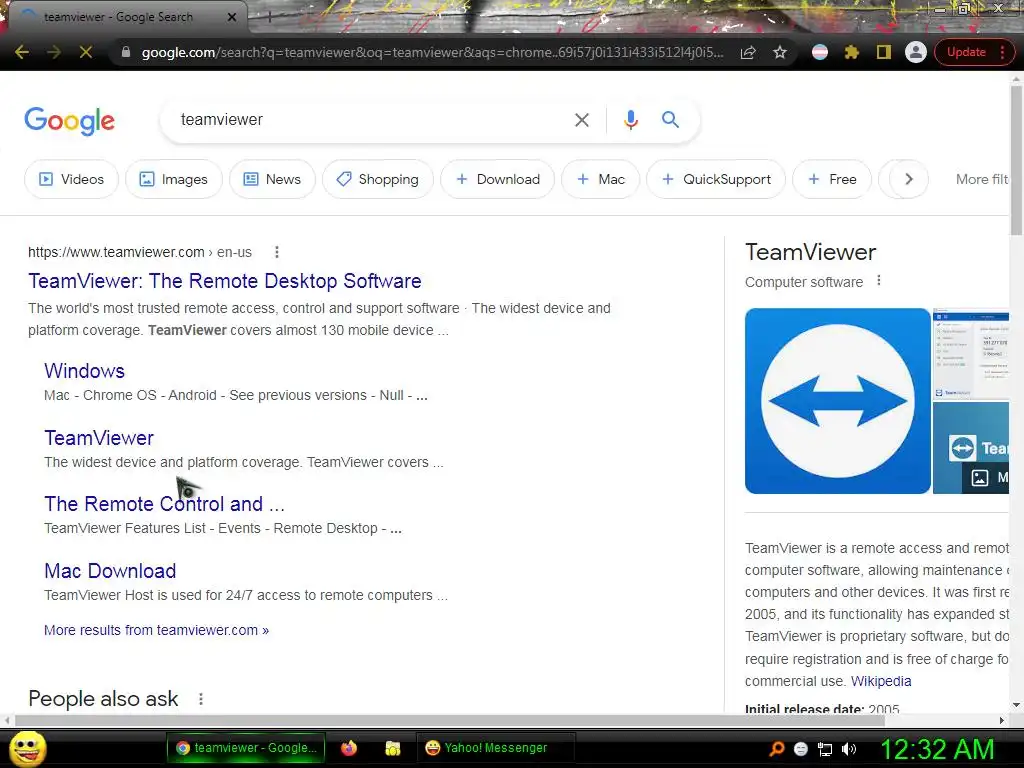Open TeamViewer: The Remote Desktop Software result
This screenshot has height=768, width=1024.
[225, 281]
